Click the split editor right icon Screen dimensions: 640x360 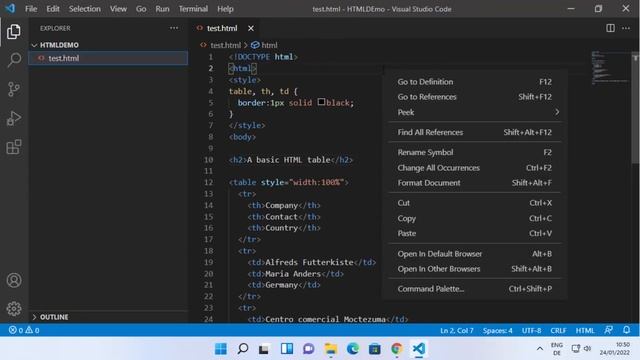[x=610, y=28]
